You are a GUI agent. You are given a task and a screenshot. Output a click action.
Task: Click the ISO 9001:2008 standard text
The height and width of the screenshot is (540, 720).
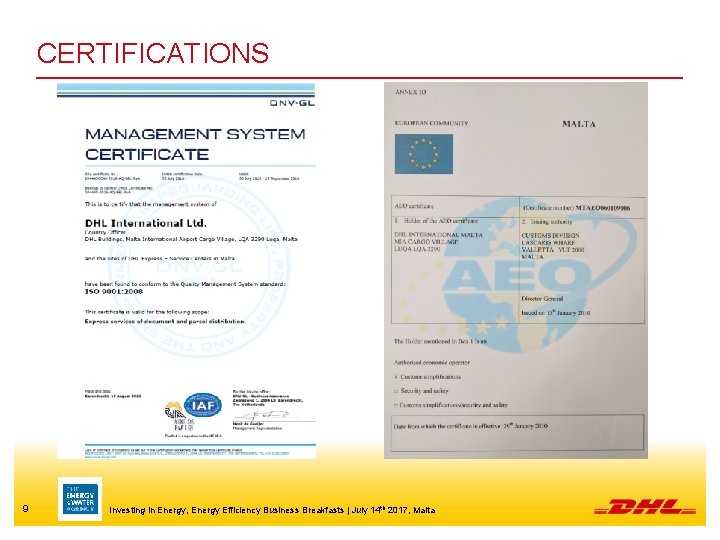pos(113,291)
